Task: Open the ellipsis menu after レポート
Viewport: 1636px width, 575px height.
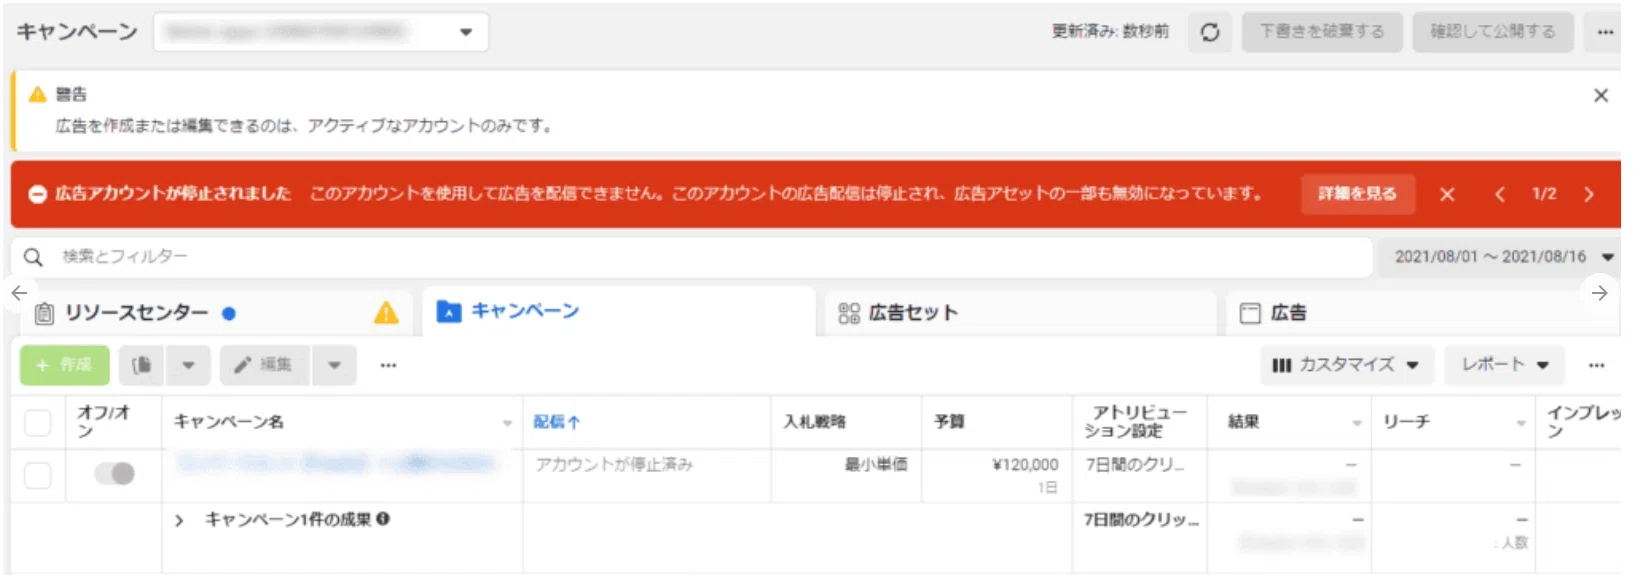Action: 1596,365
